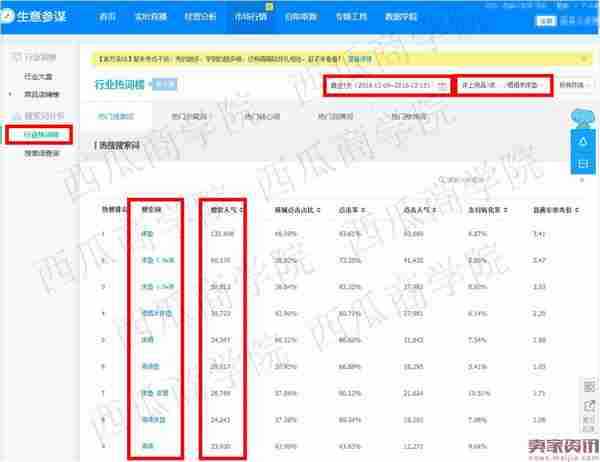Click the warning triangle icon on floating bar

point(583,142)
